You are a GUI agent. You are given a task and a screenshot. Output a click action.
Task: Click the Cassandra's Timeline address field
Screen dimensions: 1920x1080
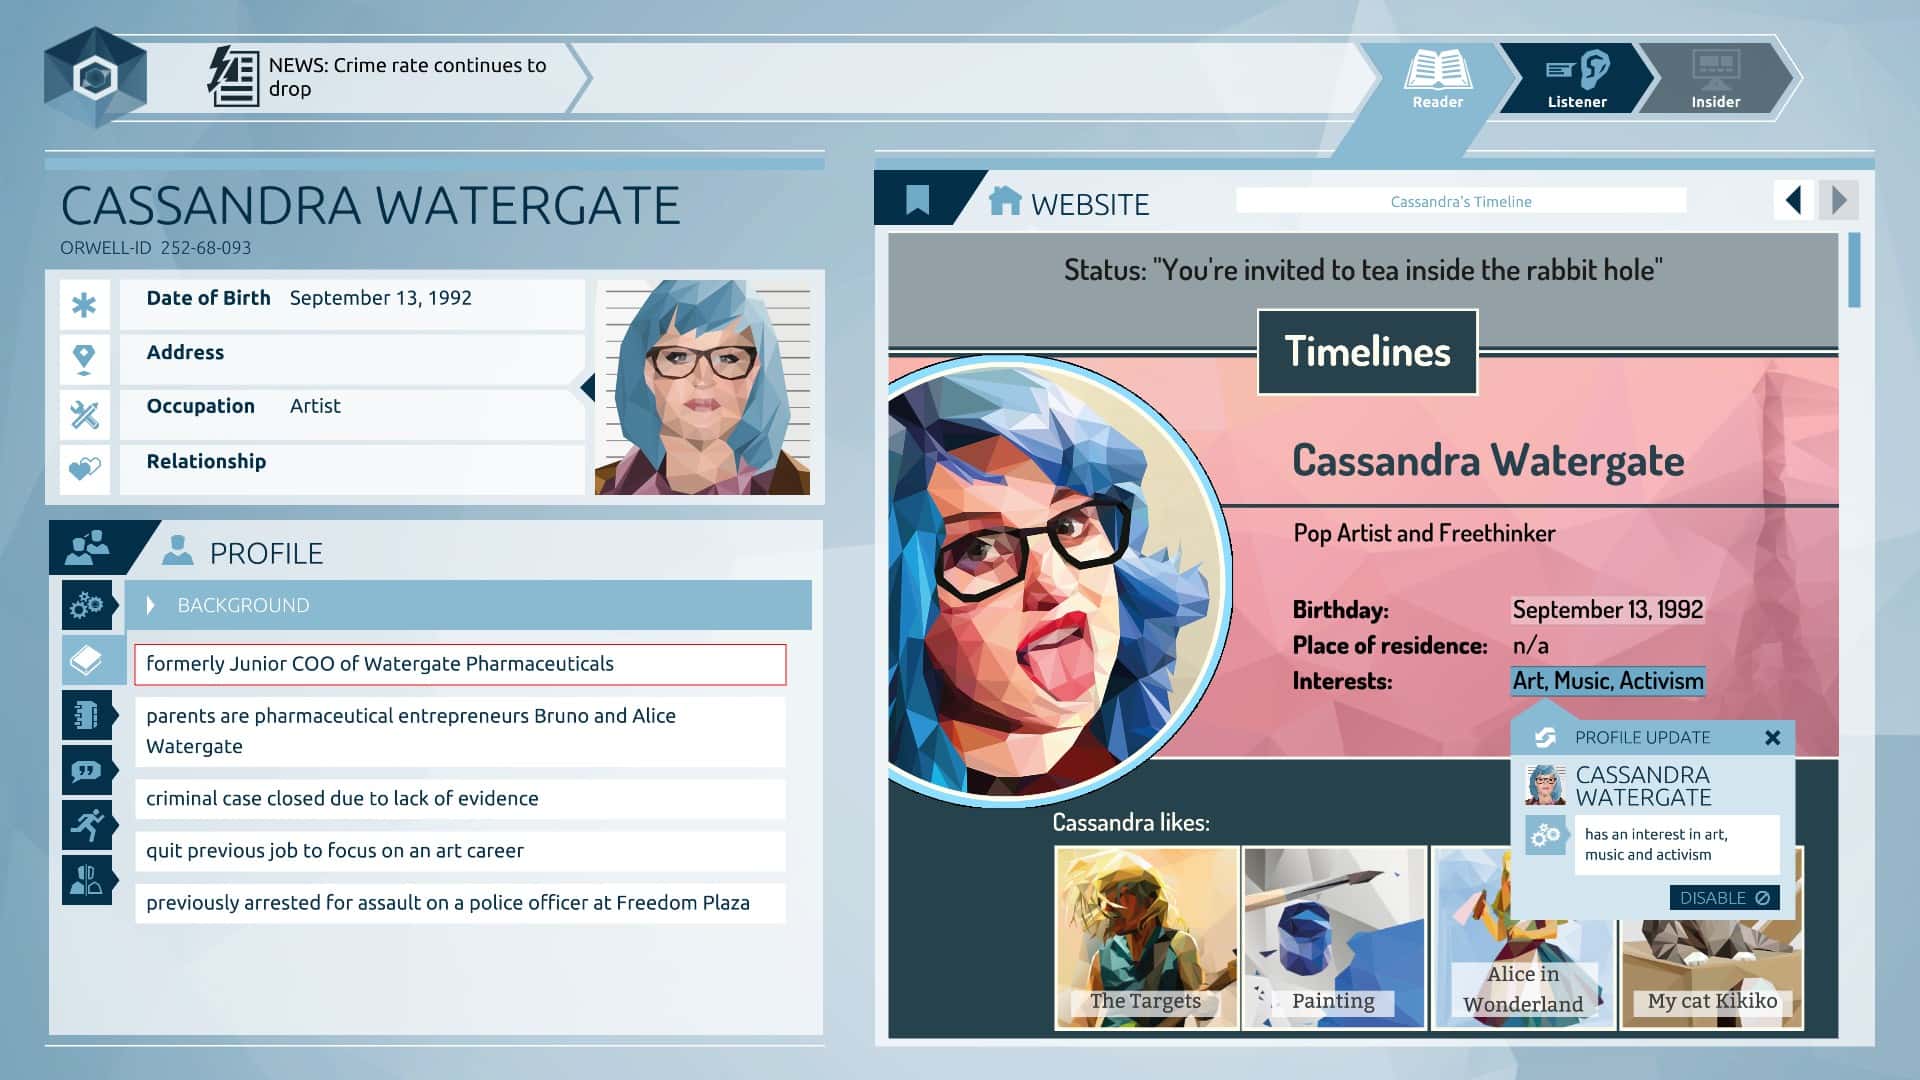click(x=1460, y=200)
